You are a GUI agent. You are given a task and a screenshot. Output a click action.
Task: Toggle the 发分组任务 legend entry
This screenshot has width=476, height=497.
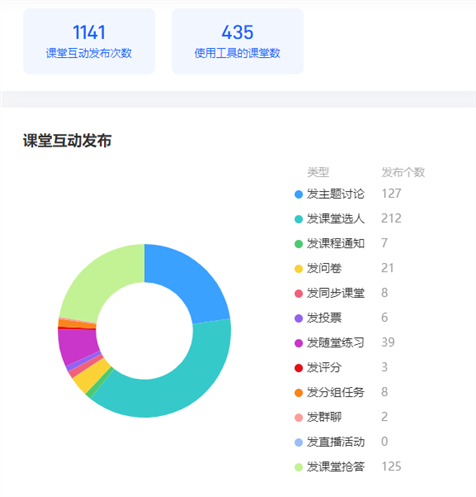point(330,392)
